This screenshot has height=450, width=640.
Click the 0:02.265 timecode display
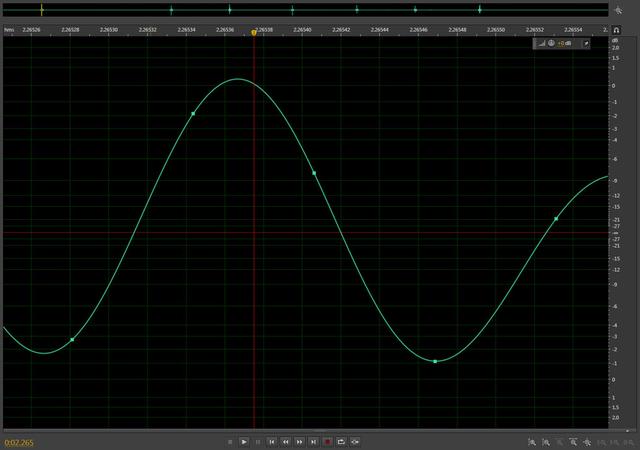[19, 441]
